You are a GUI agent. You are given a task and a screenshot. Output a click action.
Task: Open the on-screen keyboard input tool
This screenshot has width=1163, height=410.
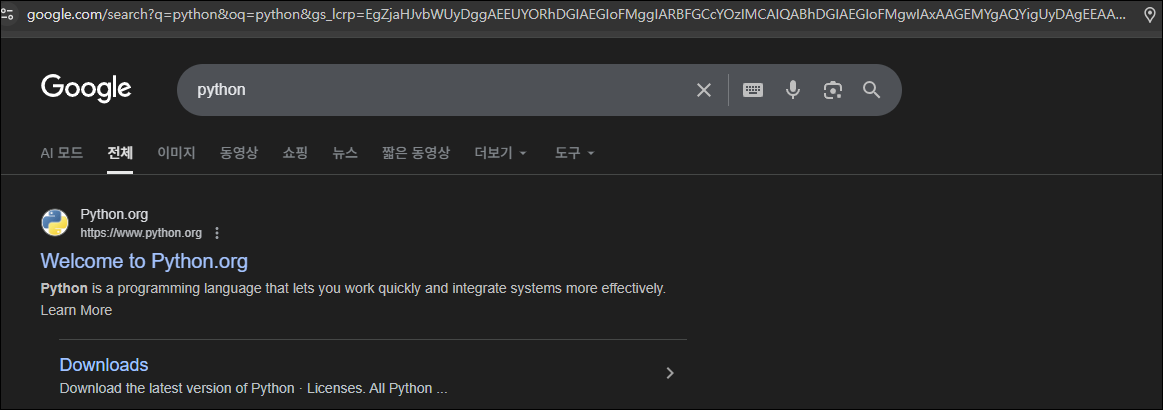[753, 90]
